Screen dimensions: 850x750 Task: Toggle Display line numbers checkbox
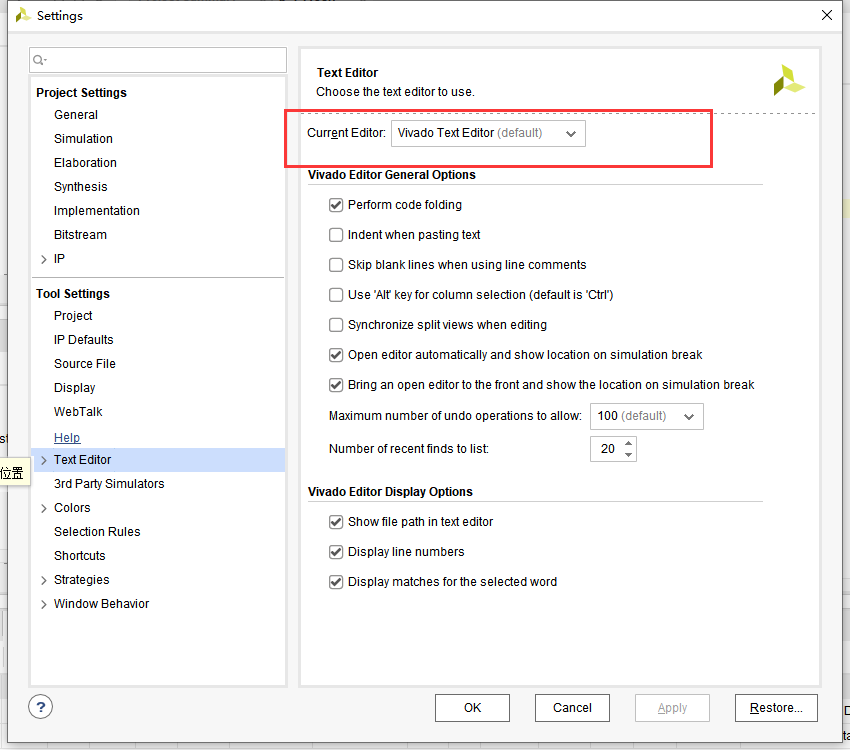coord(336,552)
